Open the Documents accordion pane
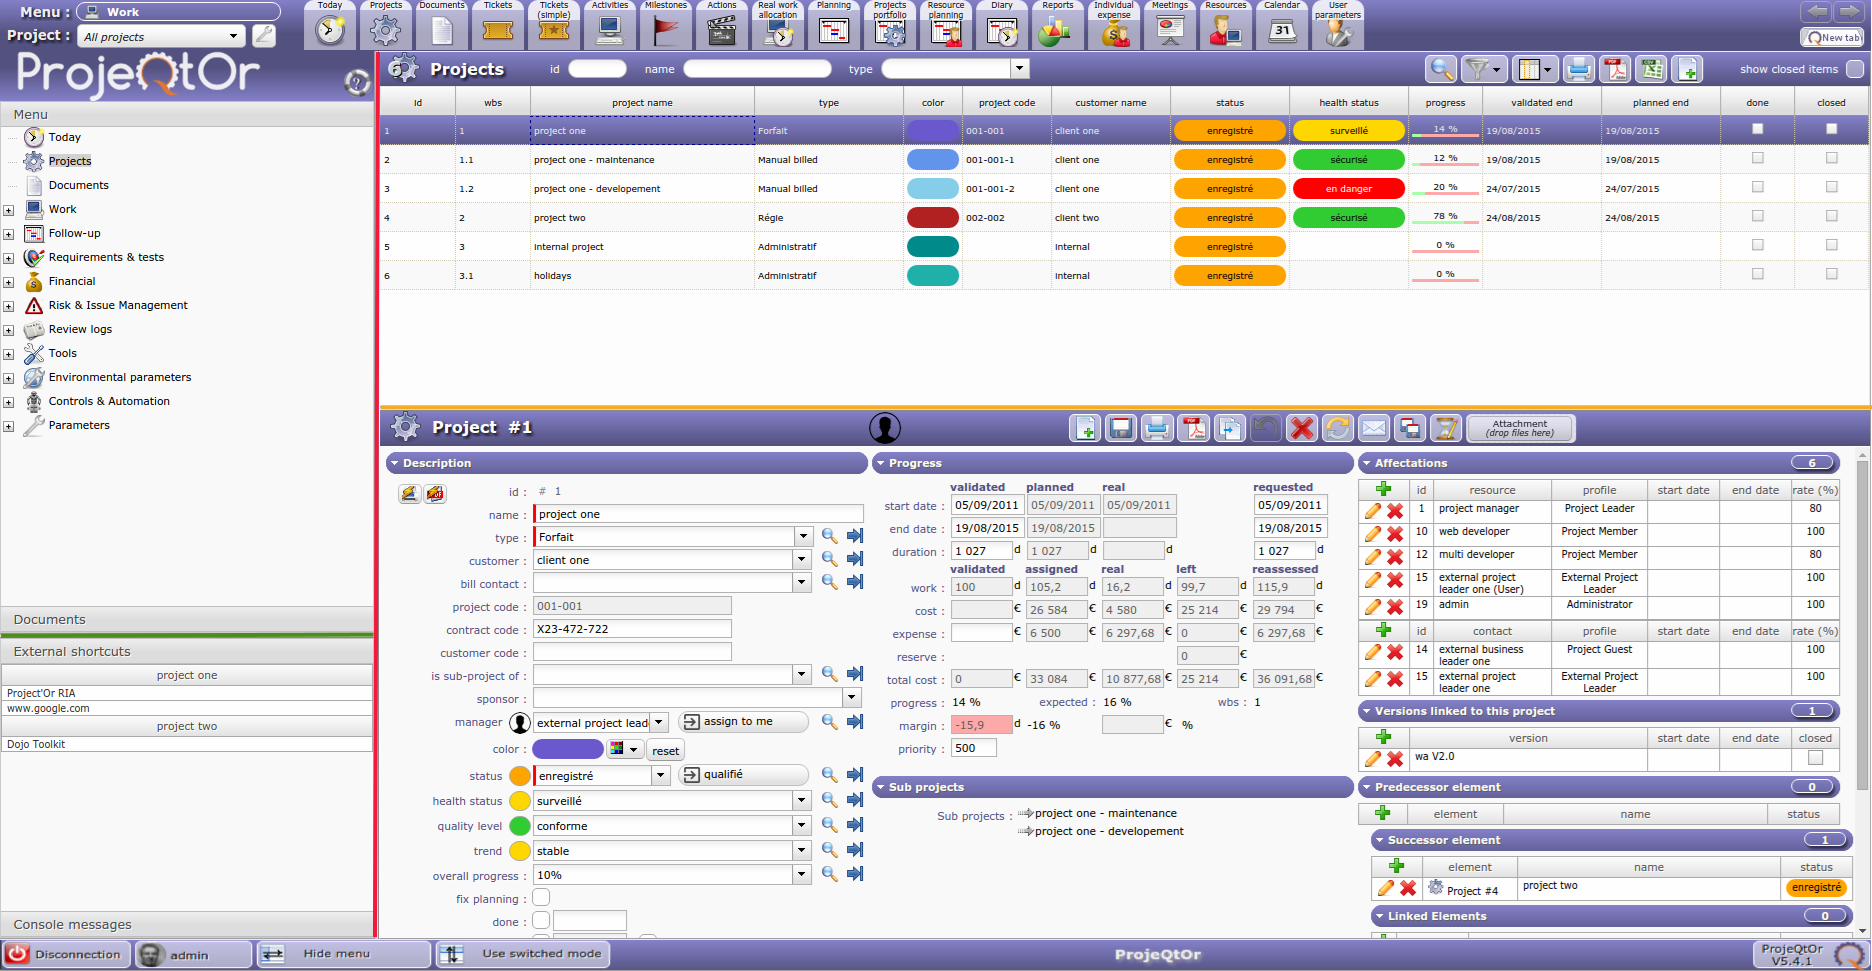The width and height of the screenshot is (1872, 971). click(187, 619)
